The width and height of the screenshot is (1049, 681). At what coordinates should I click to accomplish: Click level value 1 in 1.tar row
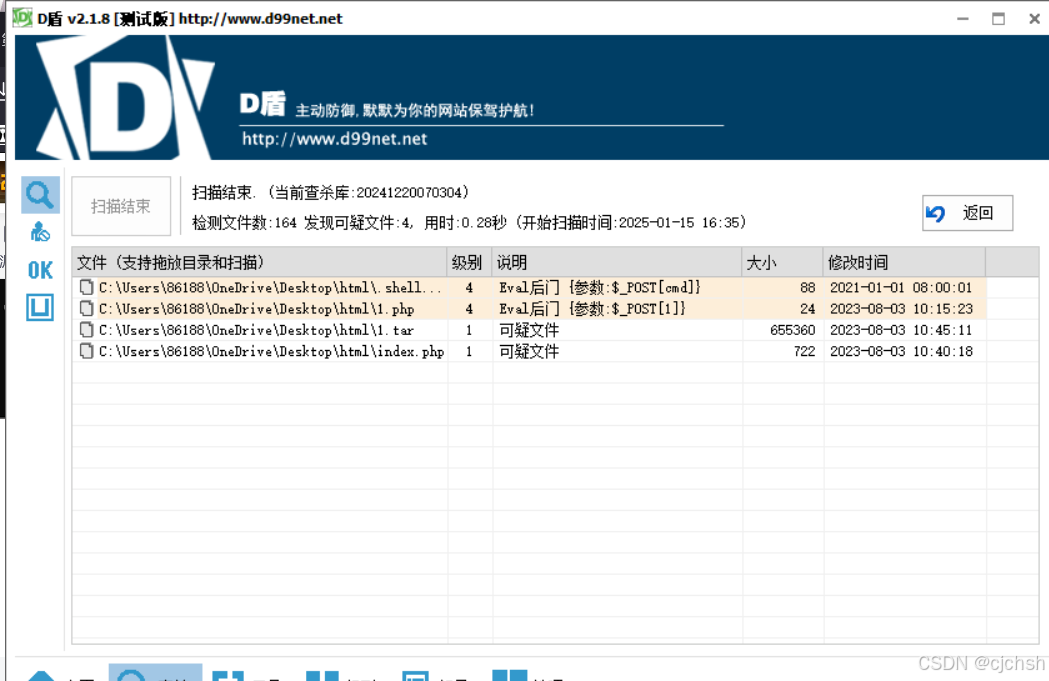(469, 330)
